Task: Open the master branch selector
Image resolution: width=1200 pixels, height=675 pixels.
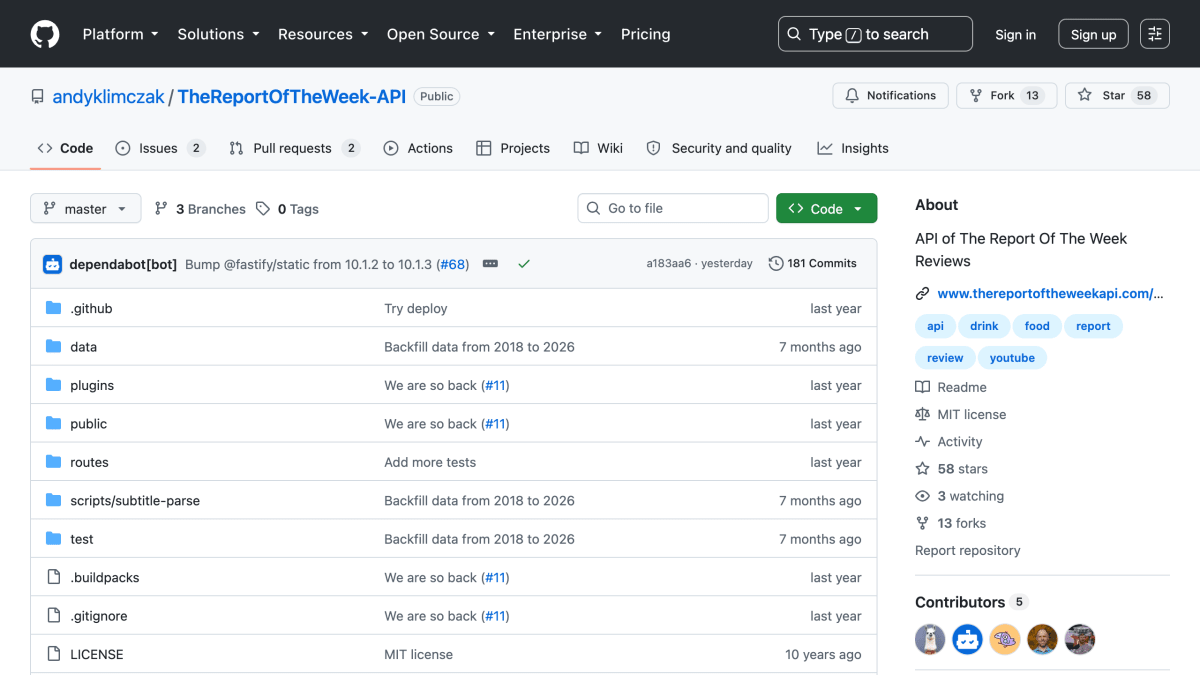Action: click(x=86, y=209)
